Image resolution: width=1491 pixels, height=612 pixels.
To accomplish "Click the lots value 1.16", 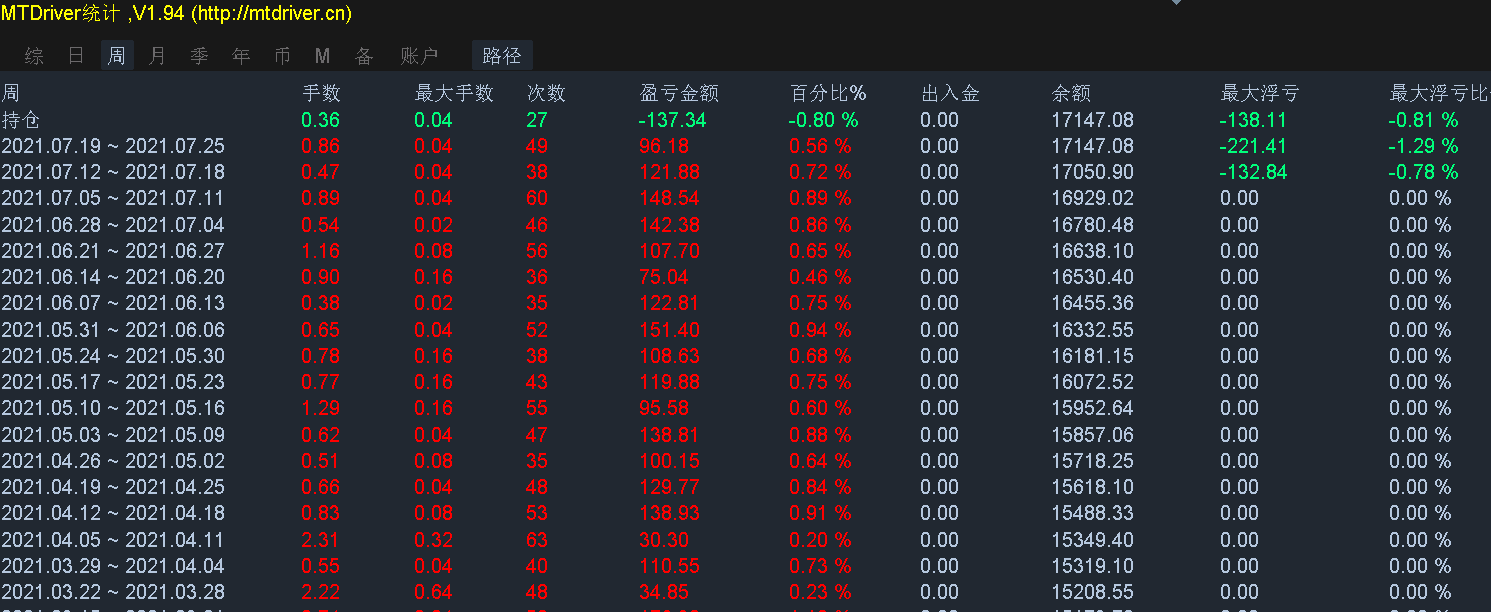I will (x=321, y=251).
